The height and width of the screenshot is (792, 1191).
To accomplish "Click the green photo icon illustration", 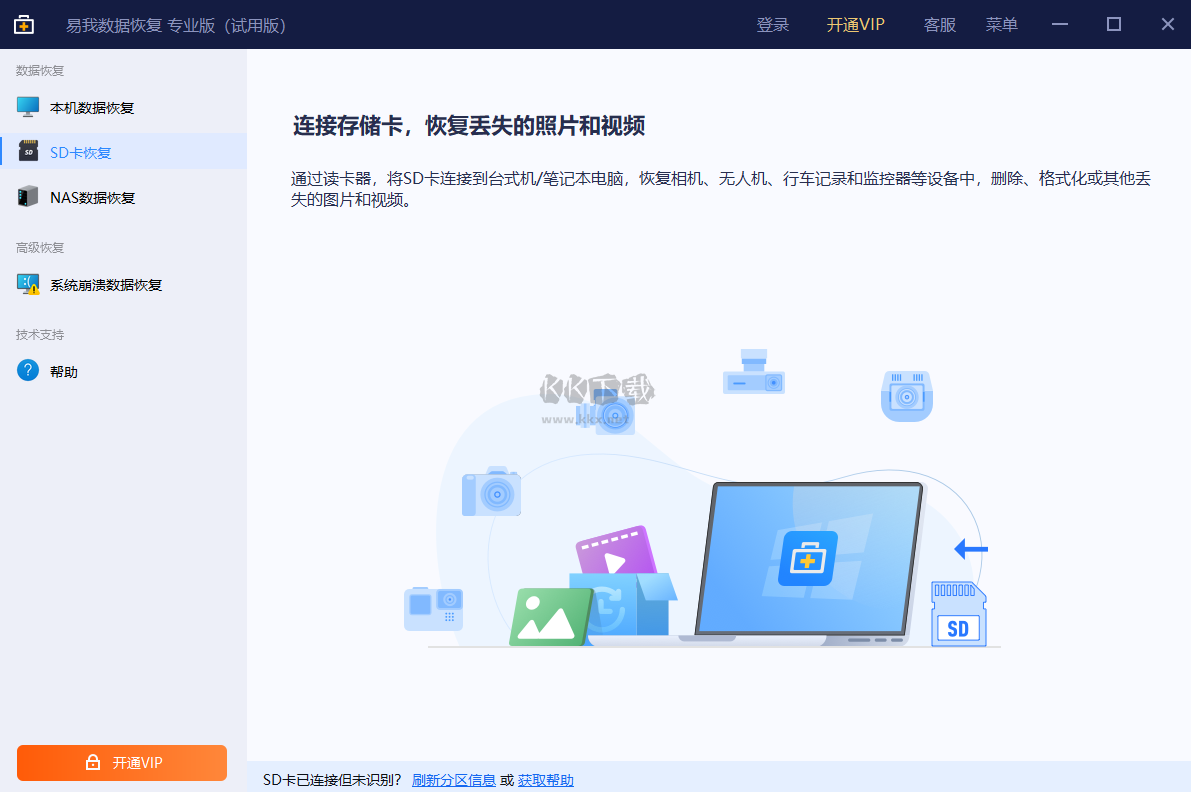I will (552, 614).
